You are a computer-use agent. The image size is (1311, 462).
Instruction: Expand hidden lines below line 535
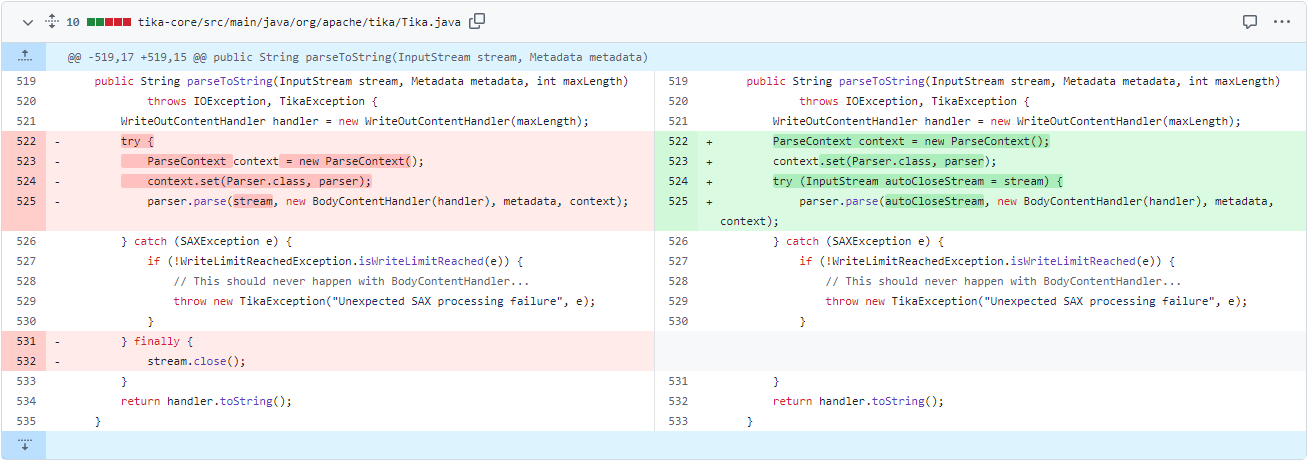pyautogui.click(x=24, y=446)
